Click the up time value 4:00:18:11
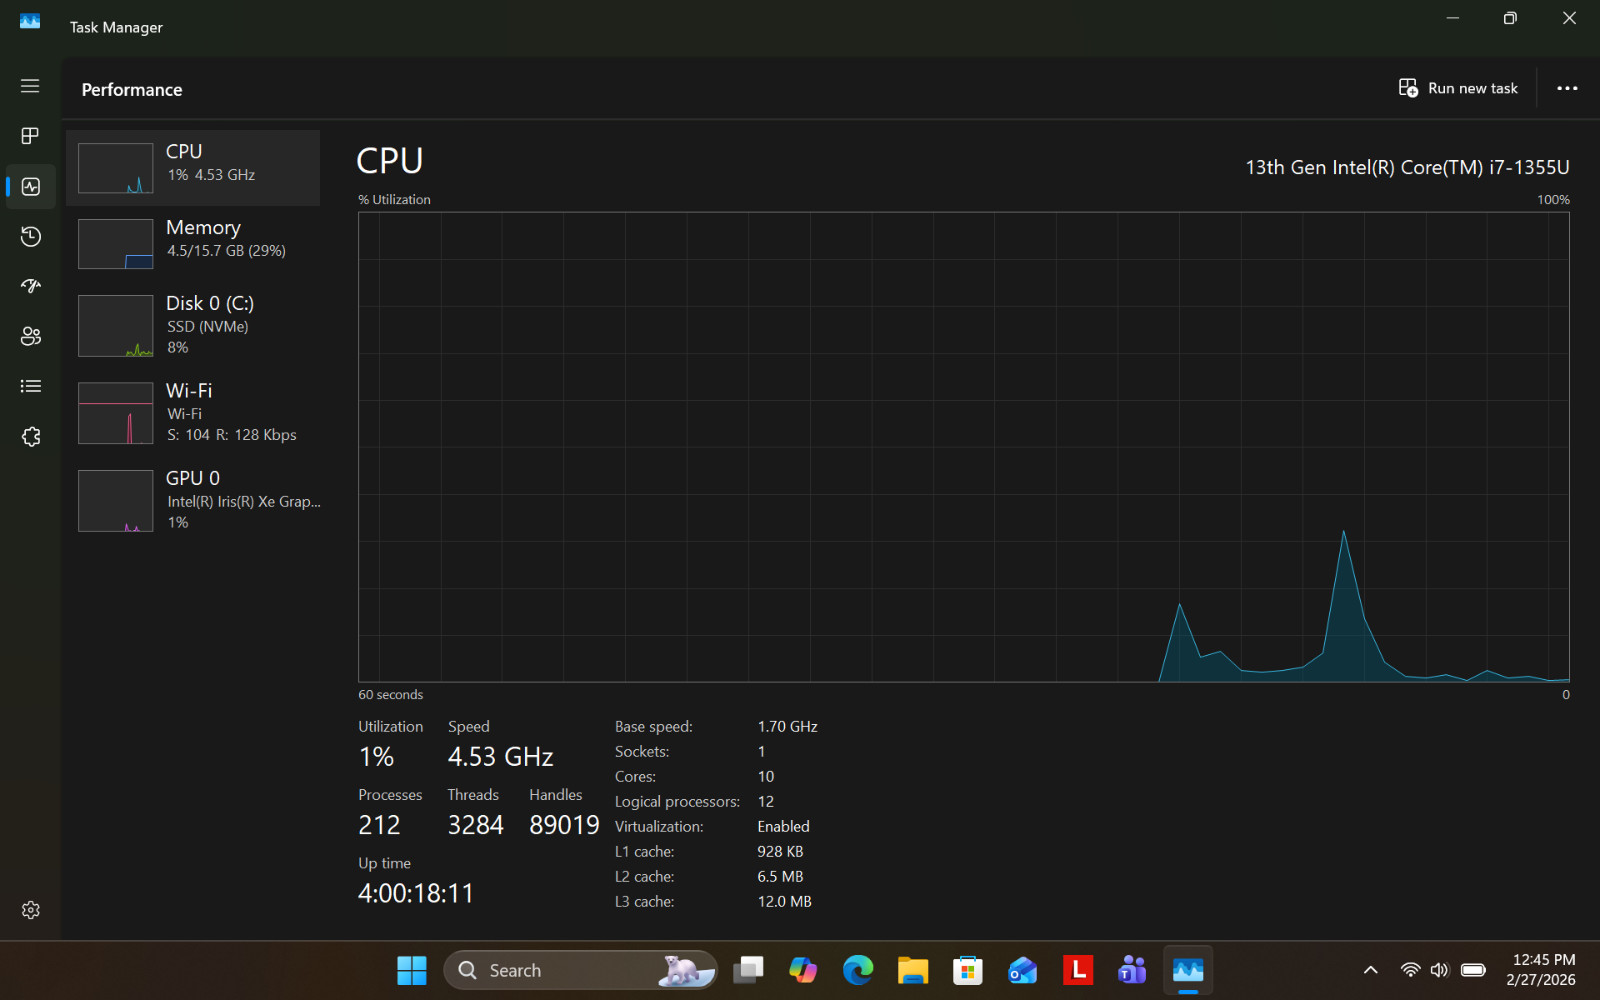 [x=416, y=893]
